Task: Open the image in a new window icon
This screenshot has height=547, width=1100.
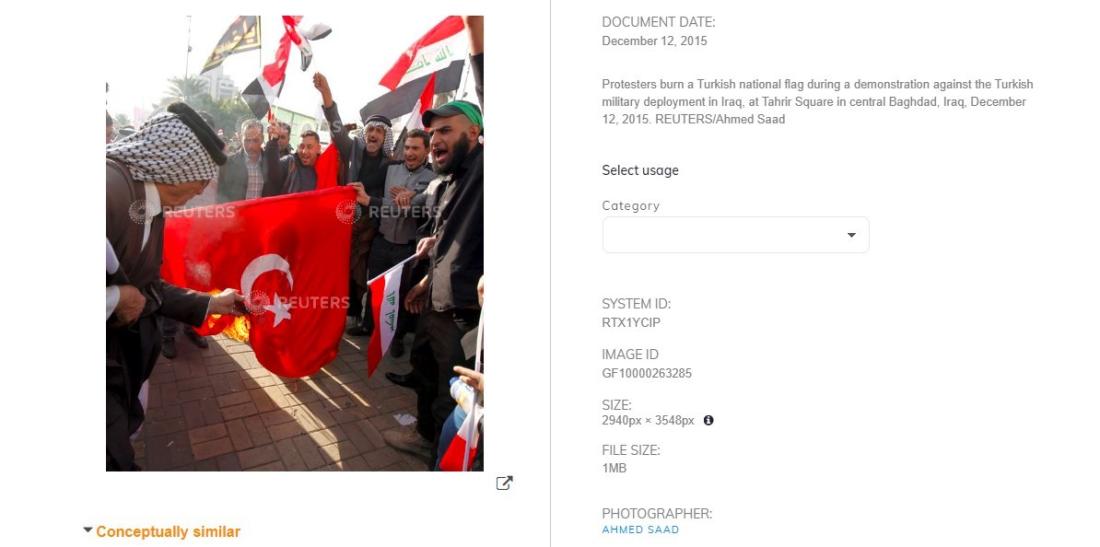Action: pyautogui.click(x=504, y=482)
